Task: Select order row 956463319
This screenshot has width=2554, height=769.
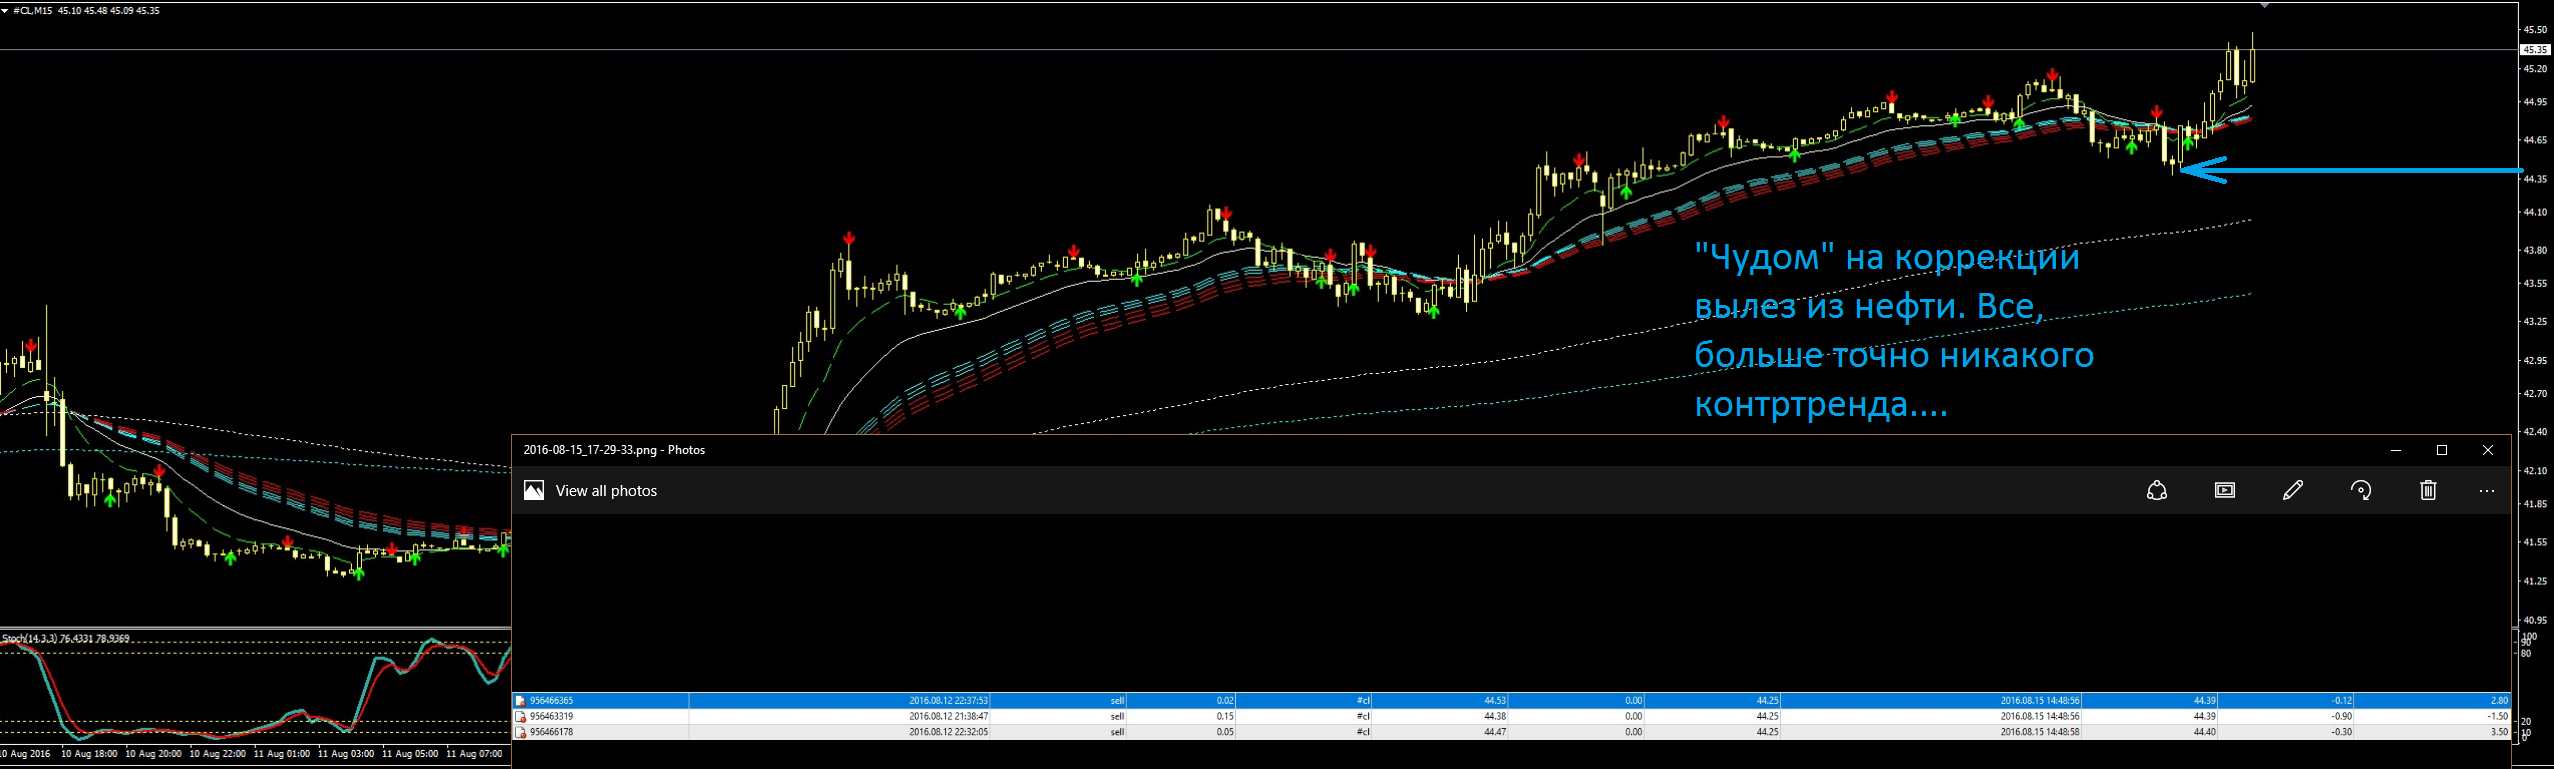Action: pos(1511,716)
